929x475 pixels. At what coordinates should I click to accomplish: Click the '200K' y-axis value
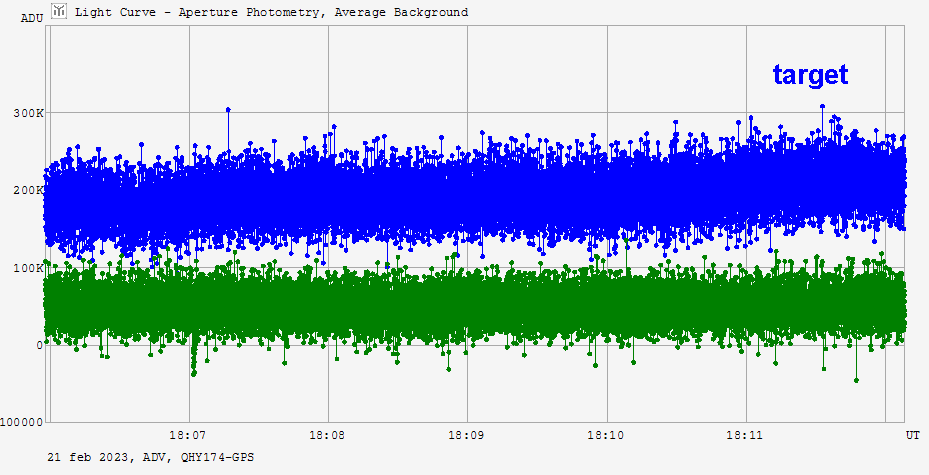tap(28, 190)
